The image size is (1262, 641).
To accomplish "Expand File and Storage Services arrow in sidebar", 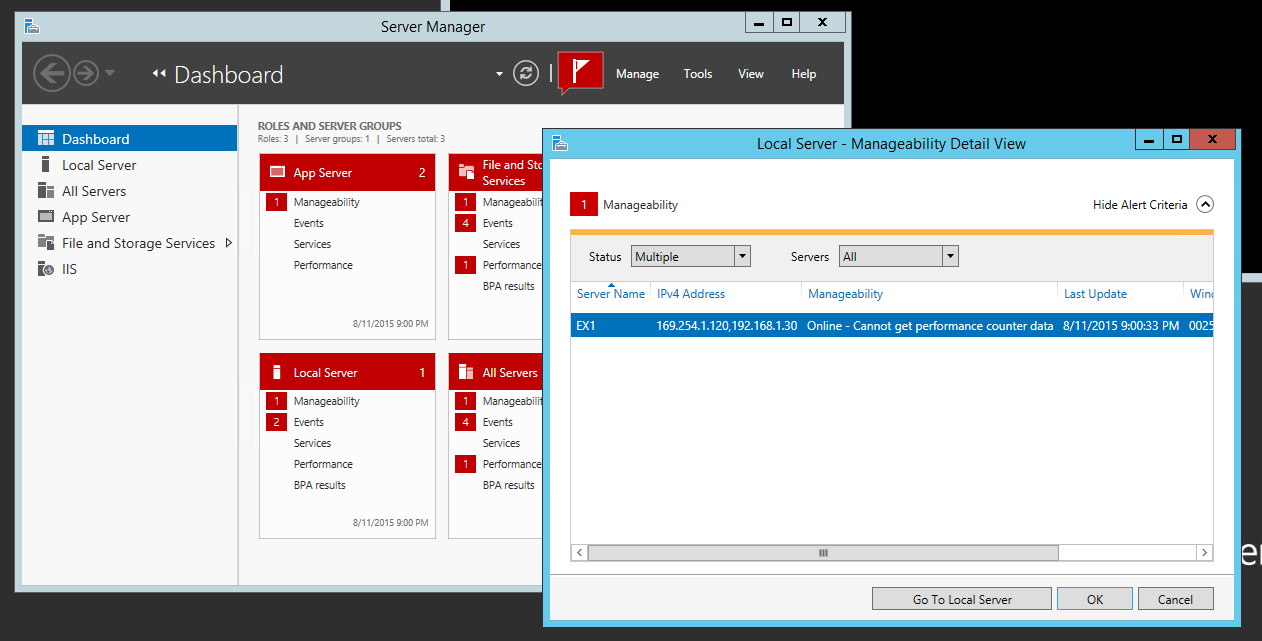I will [227, 242].
